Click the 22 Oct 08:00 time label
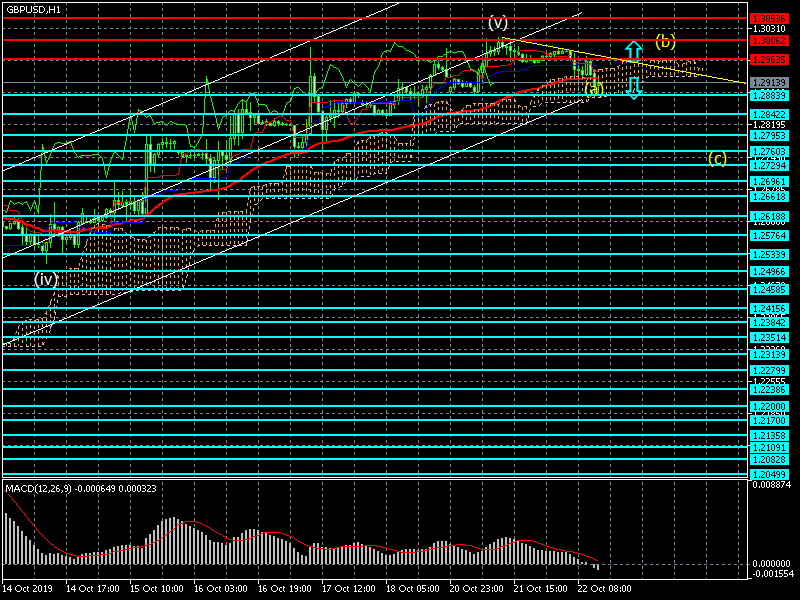Image resolution: width=800 pixels, height=600 pixels. (x=605, y=589)
